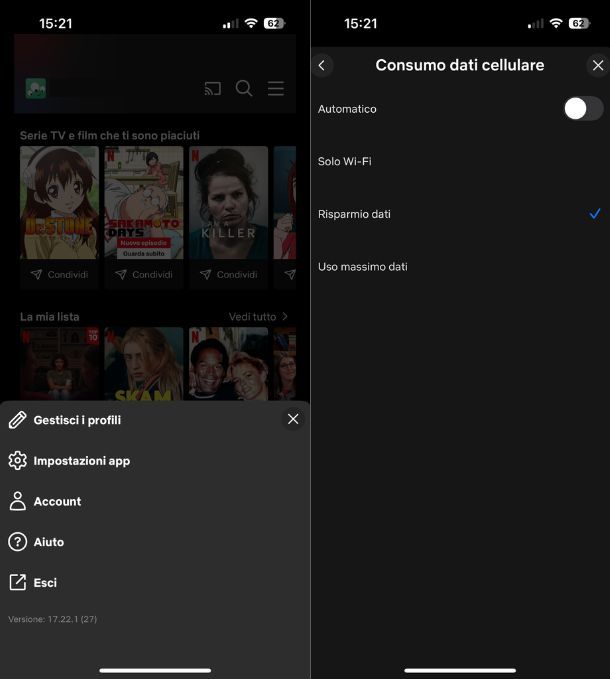Tap the La mia lista heading
The image size is (610, 679).
click(49, 317)
